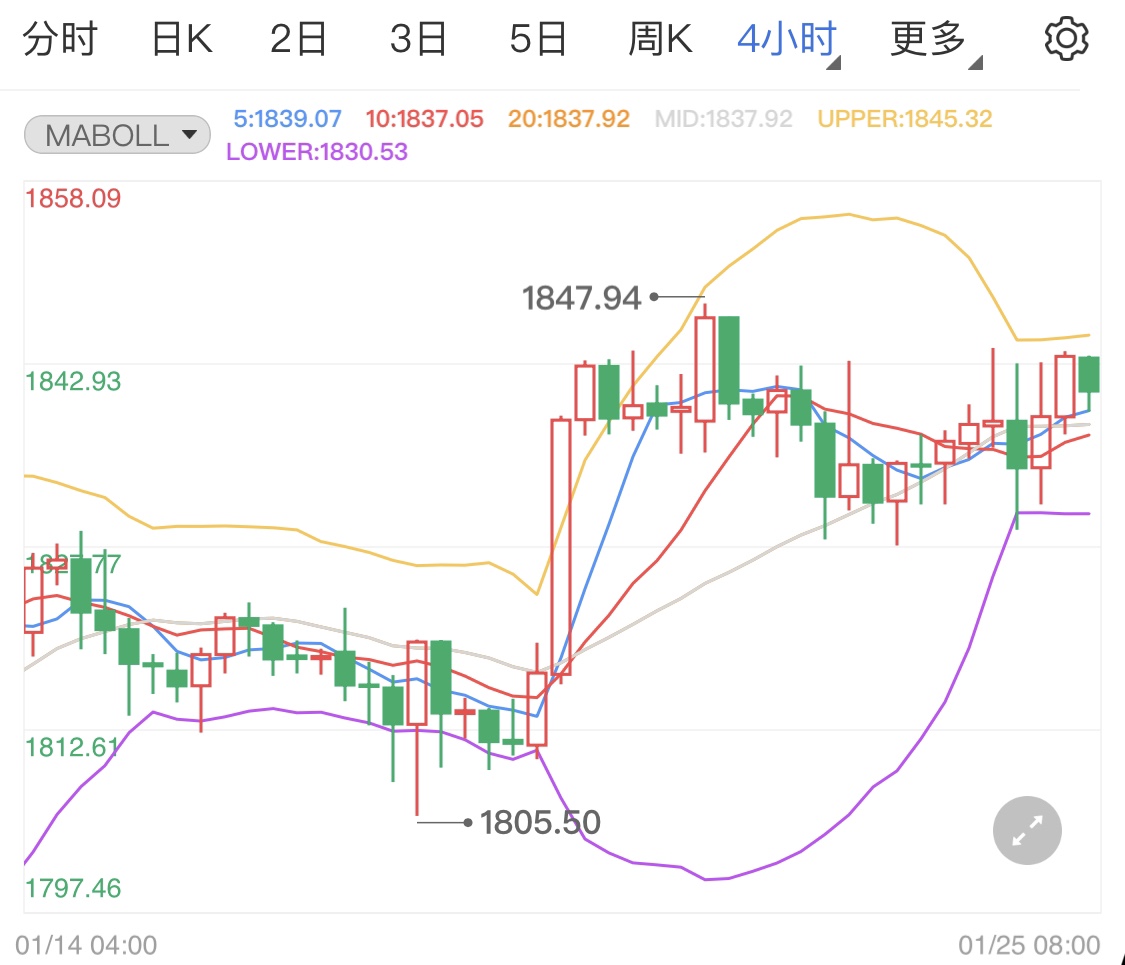Screen dimensions: 1125x965
Task: Click the 1805.50 low price marker
Action: click(540, 822)
